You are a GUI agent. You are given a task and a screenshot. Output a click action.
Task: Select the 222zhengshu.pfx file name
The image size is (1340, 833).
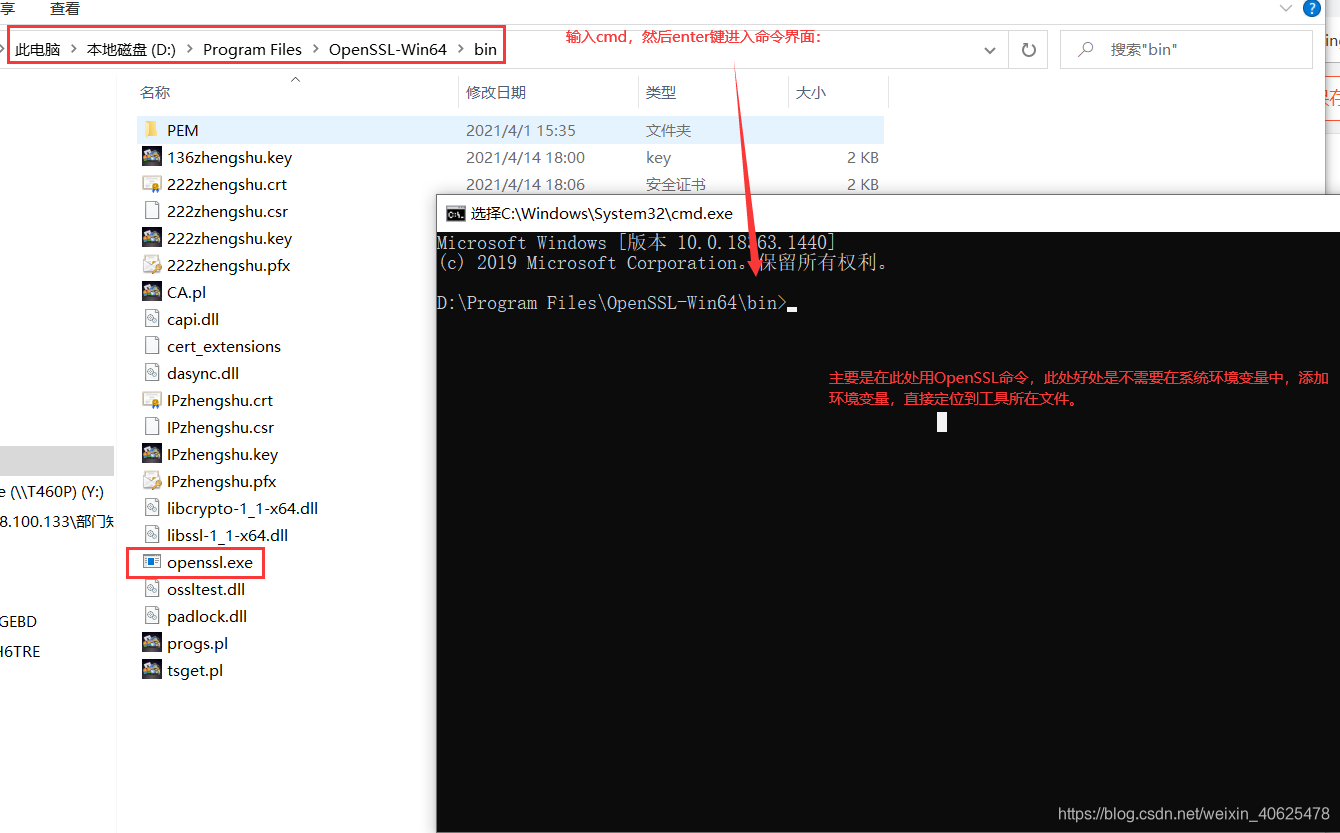pyautogui.click(x=229, y=265)
